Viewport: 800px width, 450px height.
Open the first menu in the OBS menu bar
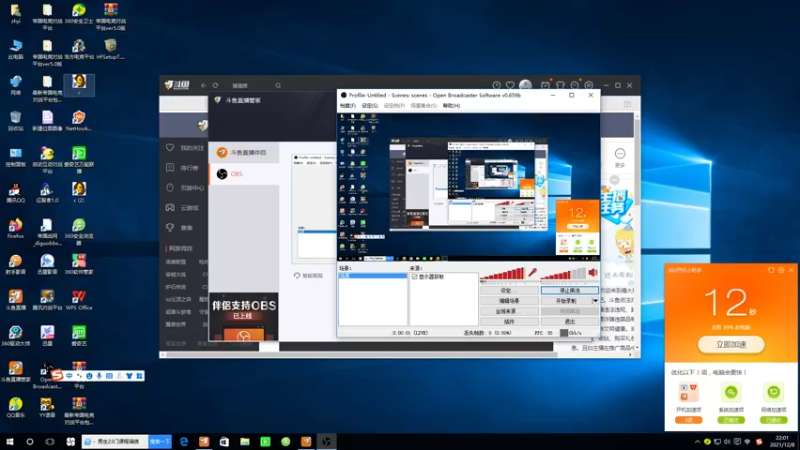[x=347, y=106]
